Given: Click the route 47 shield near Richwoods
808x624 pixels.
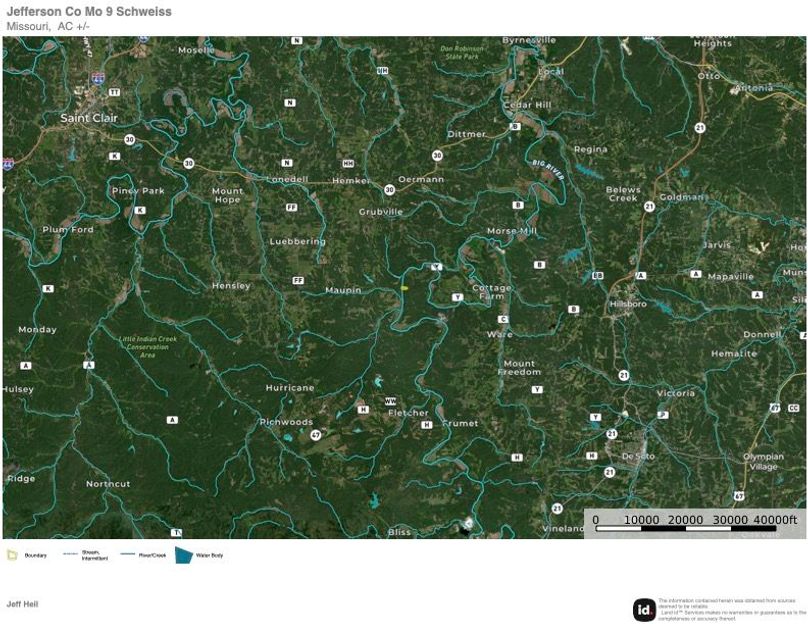Looking at the screenshot, I should [x=316, y=435].
